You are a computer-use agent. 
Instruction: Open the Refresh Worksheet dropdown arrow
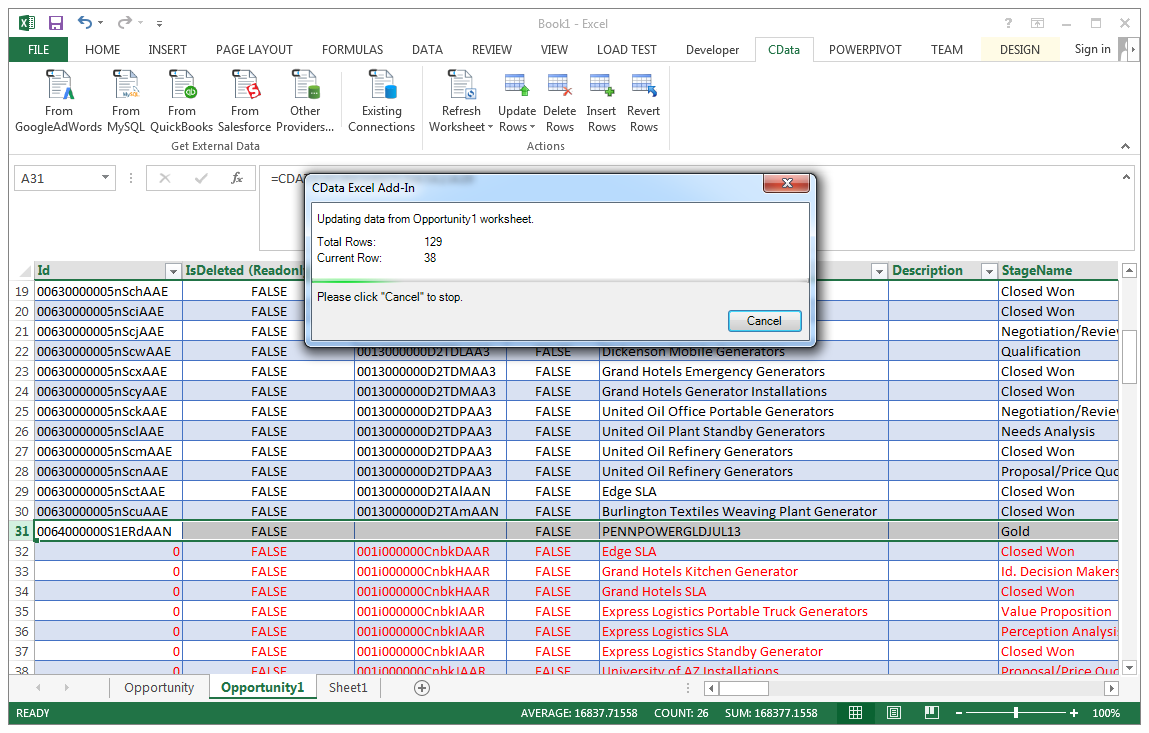(x=490, y=128)
